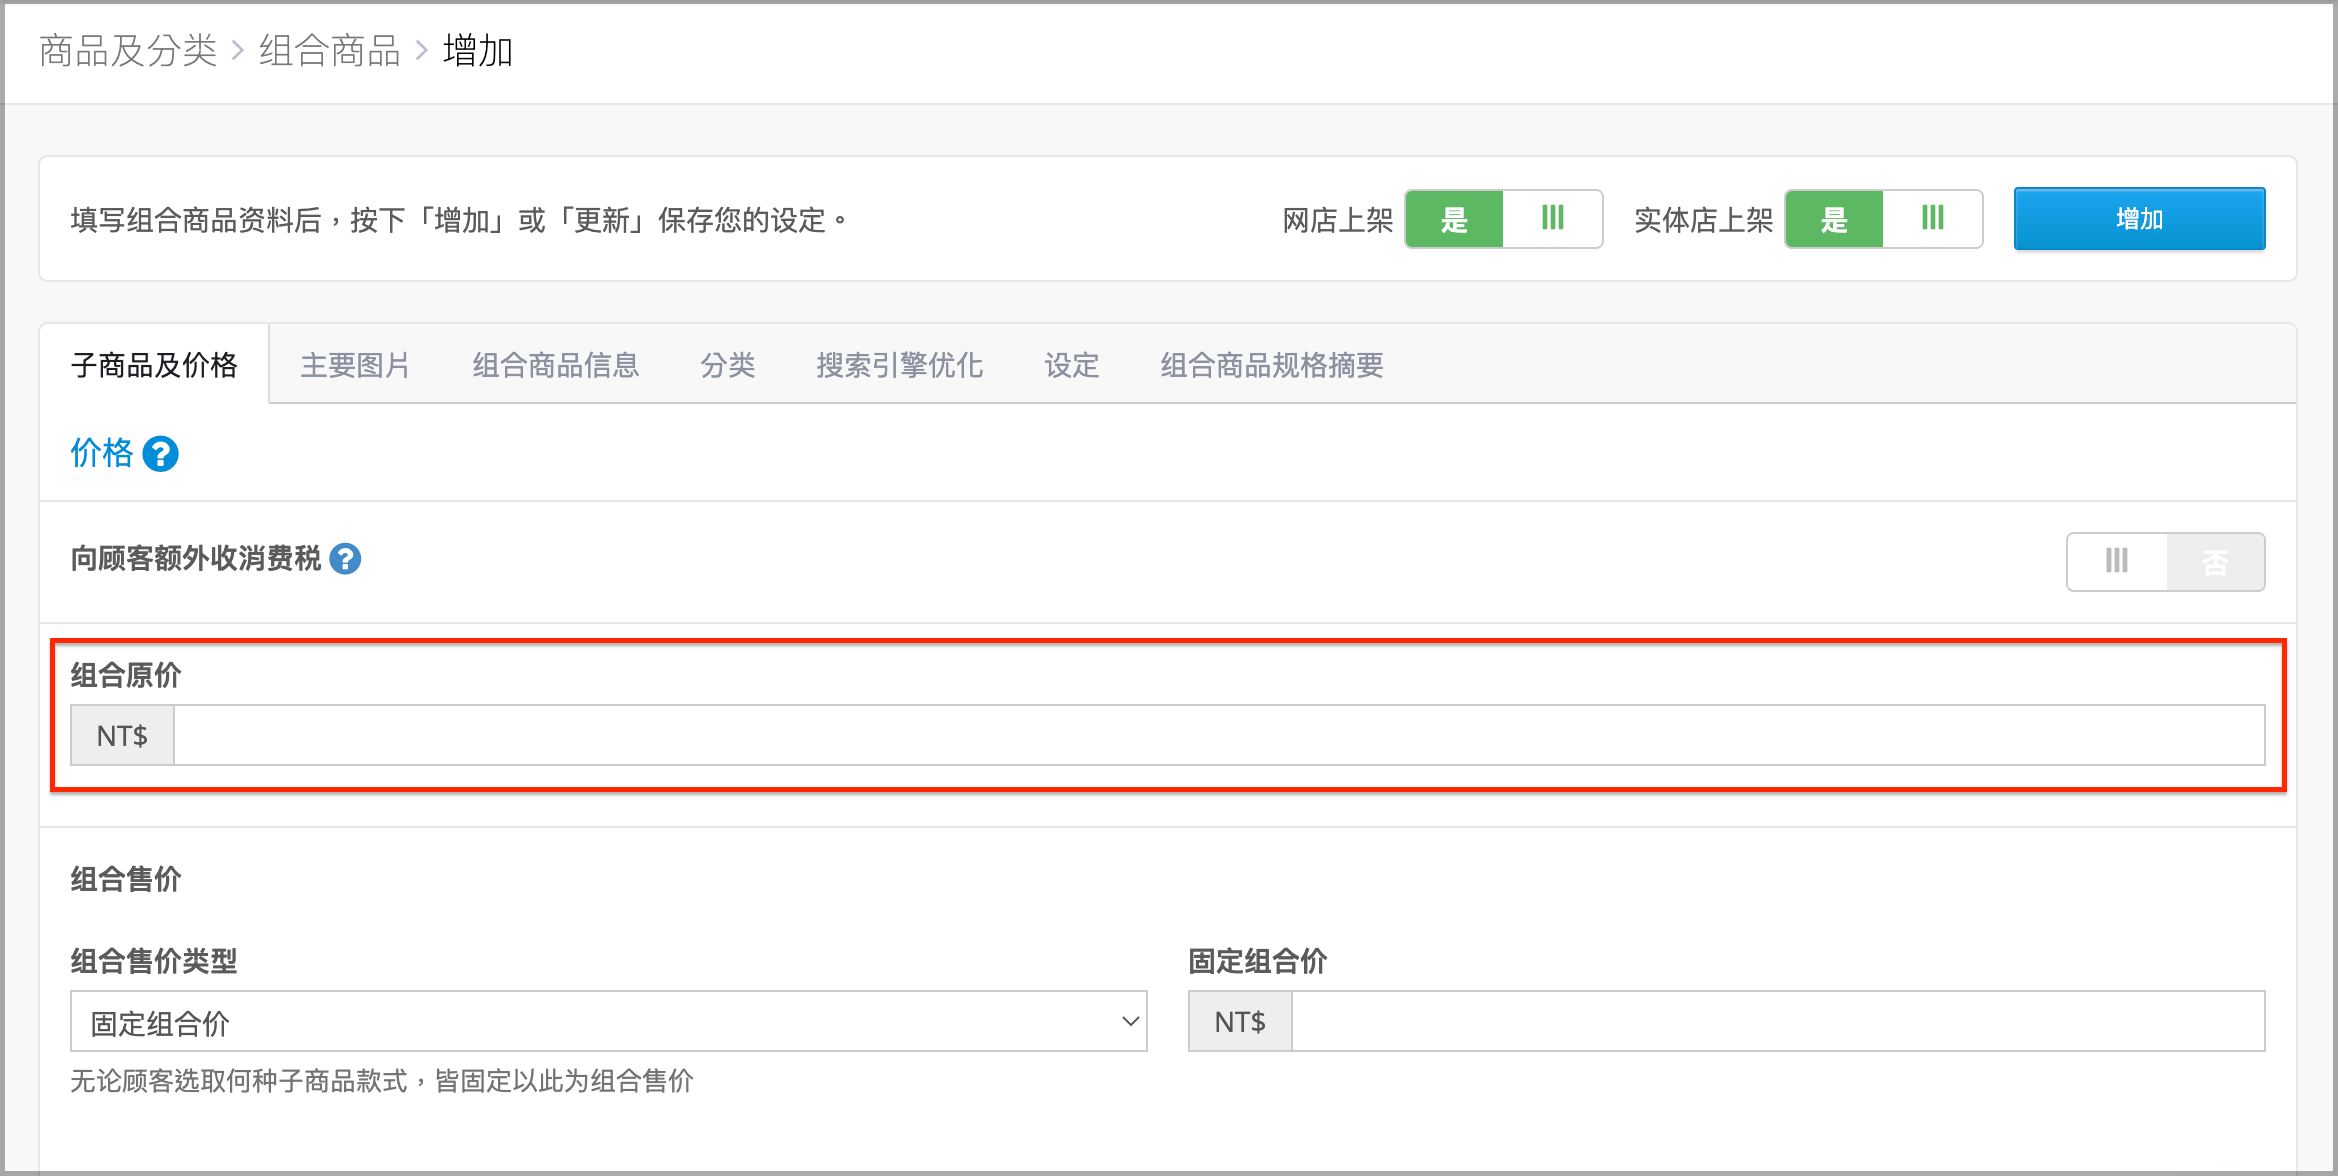
Task: Open the 设定 tab
Action: point(1071,365)
